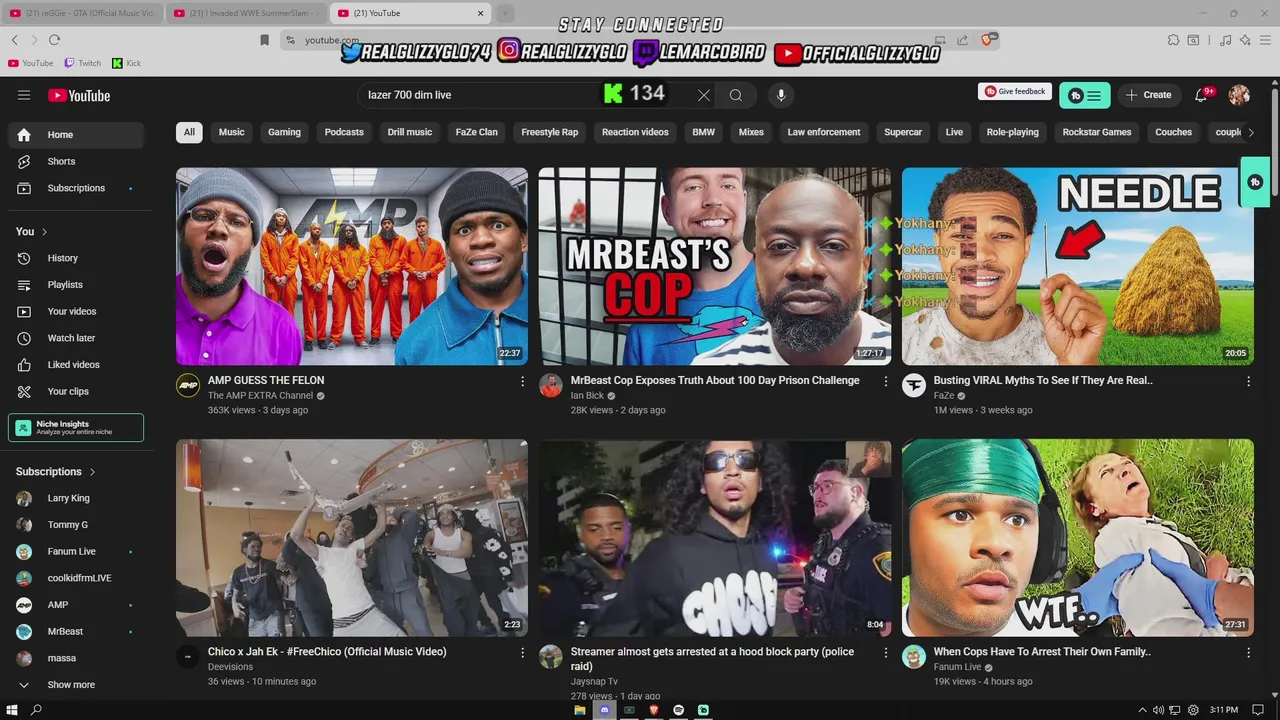Viewport: 1280px width, 720px height.
Task: Click the share page icon in address bar
Action: click(x=962, y=40)
